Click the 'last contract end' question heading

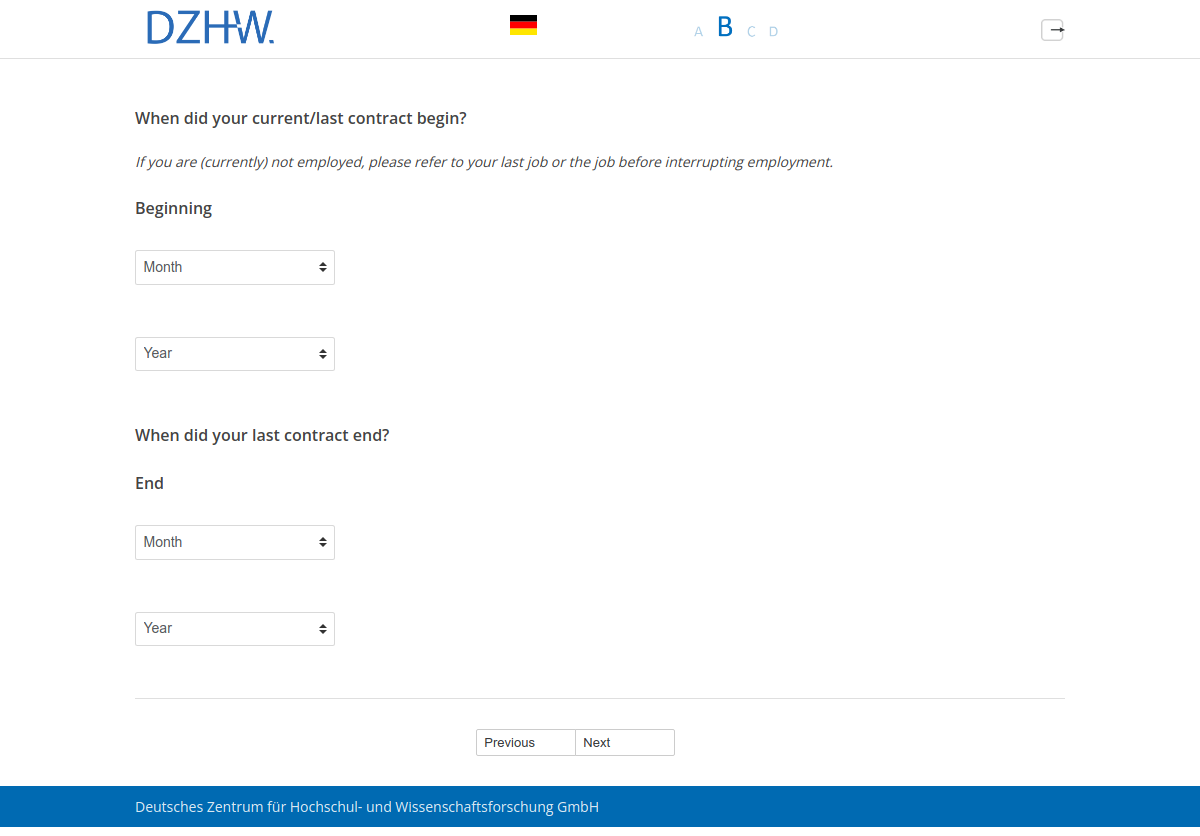click(262, 435)
